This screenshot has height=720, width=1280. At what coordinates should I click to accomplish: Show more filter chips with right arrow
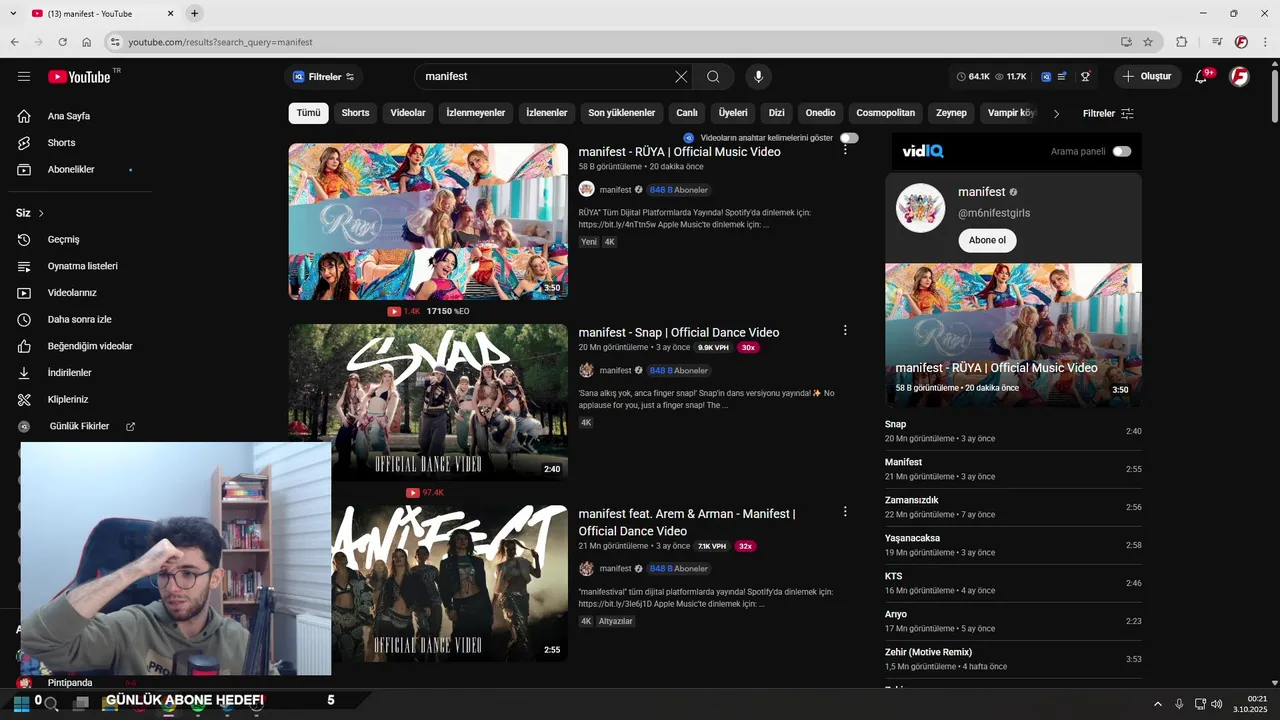1056,114
